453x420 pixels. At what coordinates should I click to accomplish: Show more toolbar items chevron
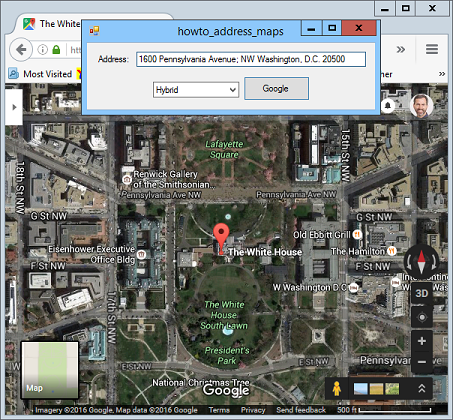(401, 50)
